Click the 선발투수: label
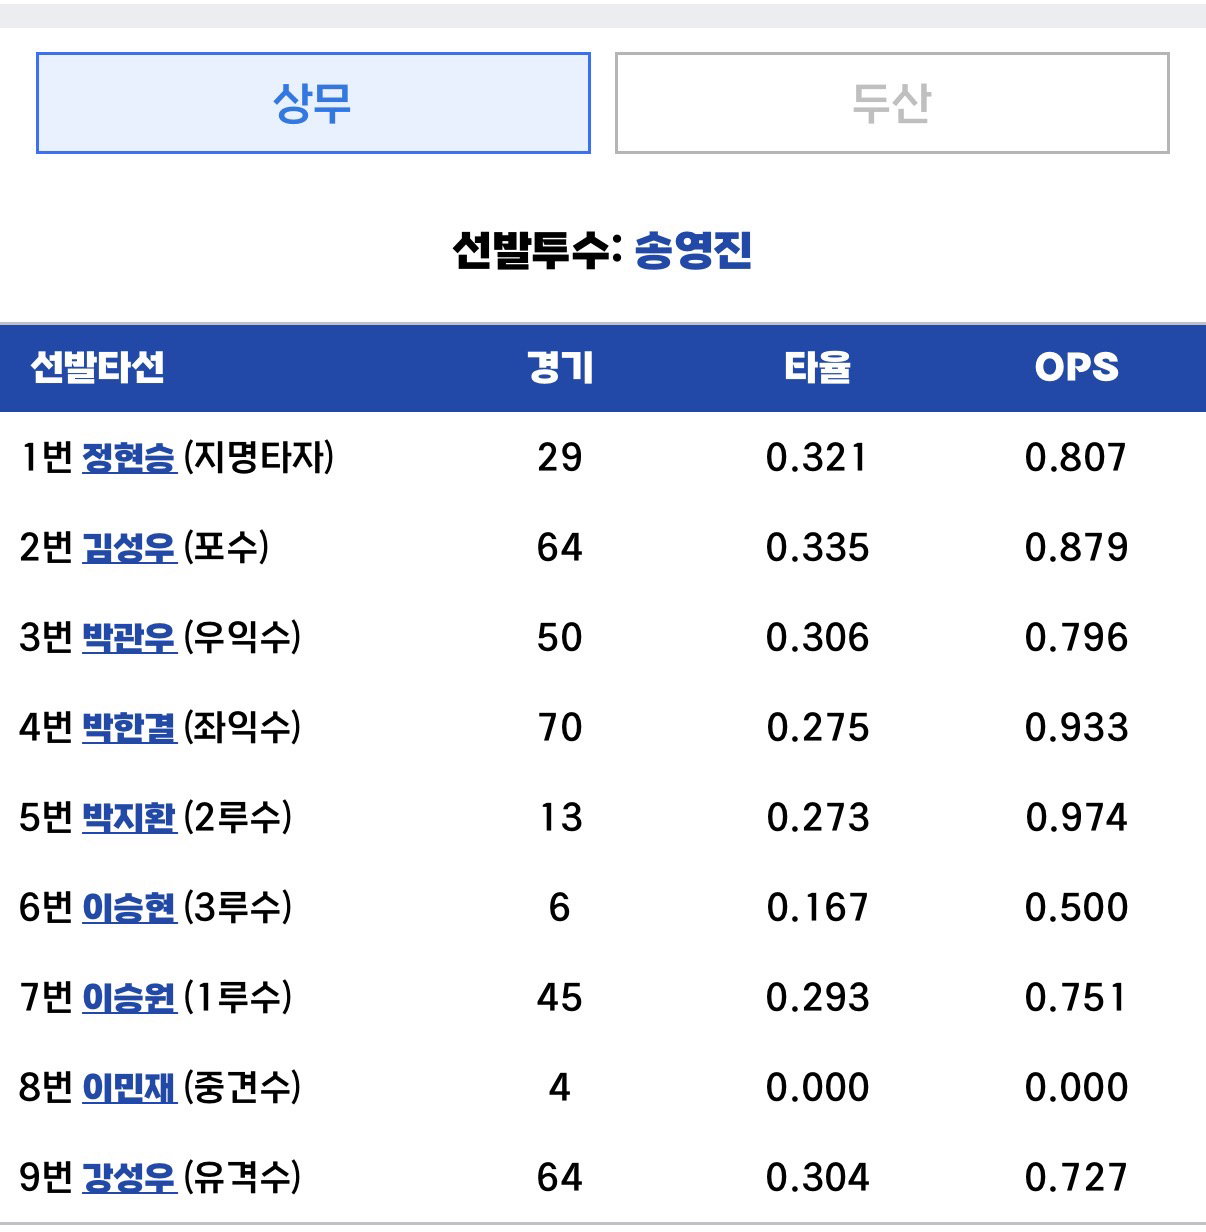This screenshot has width=1206, height=1232. [538, 250]
